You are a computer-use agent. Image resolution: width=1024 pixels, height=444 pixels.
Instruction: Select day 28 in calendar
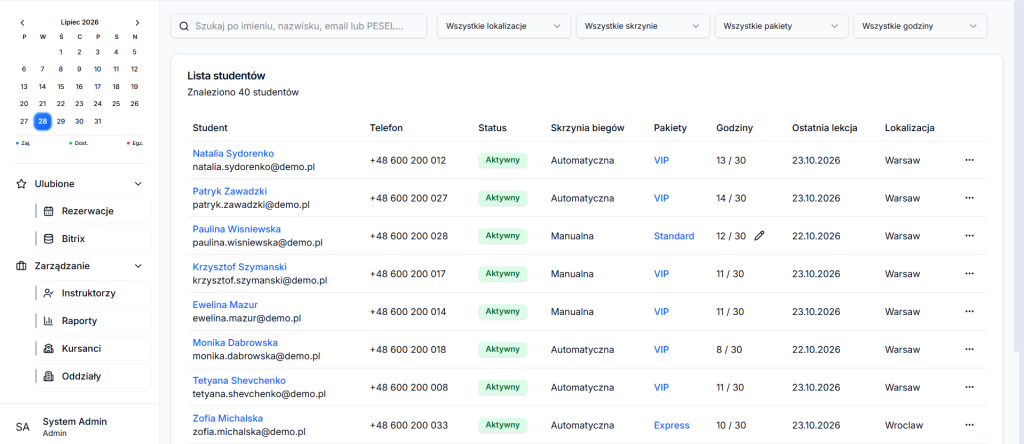tap(42, 121)
